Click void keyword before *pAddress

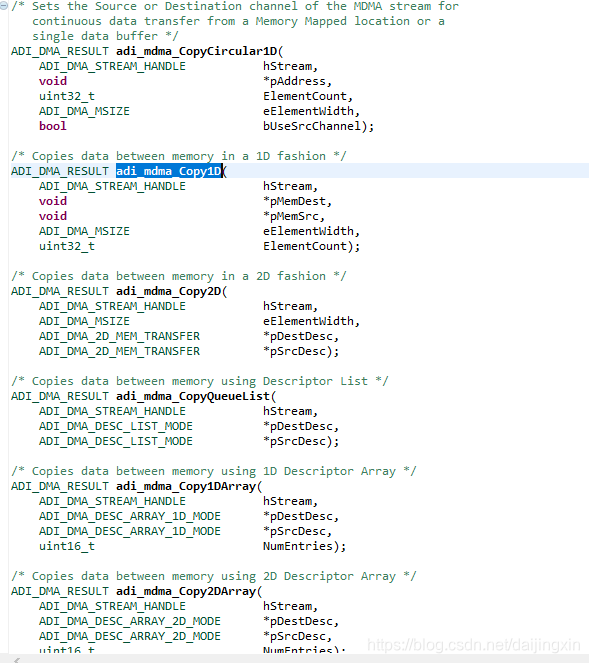[53, 81]
